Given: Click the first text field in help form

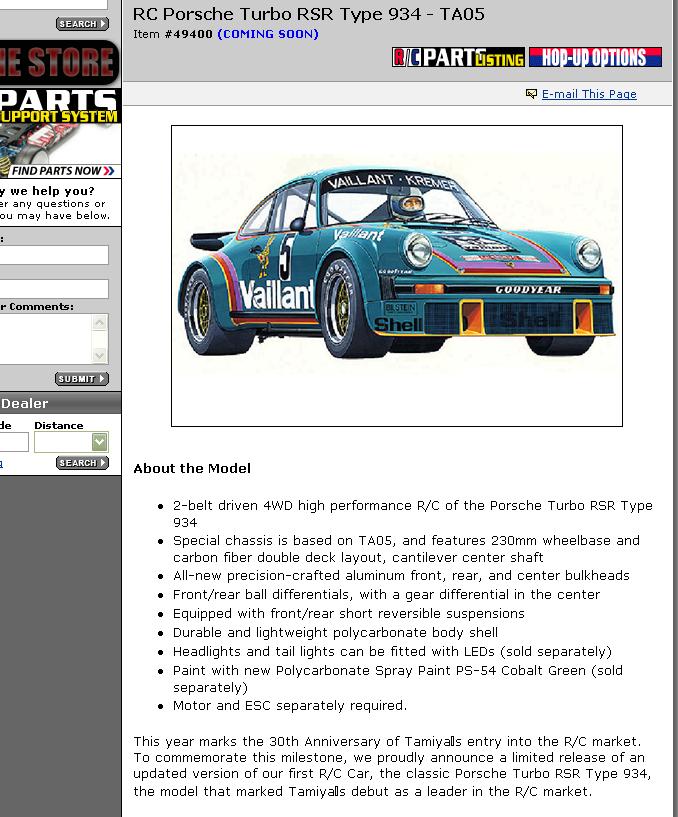Looking at the screenshot, I should pos(54,255).
